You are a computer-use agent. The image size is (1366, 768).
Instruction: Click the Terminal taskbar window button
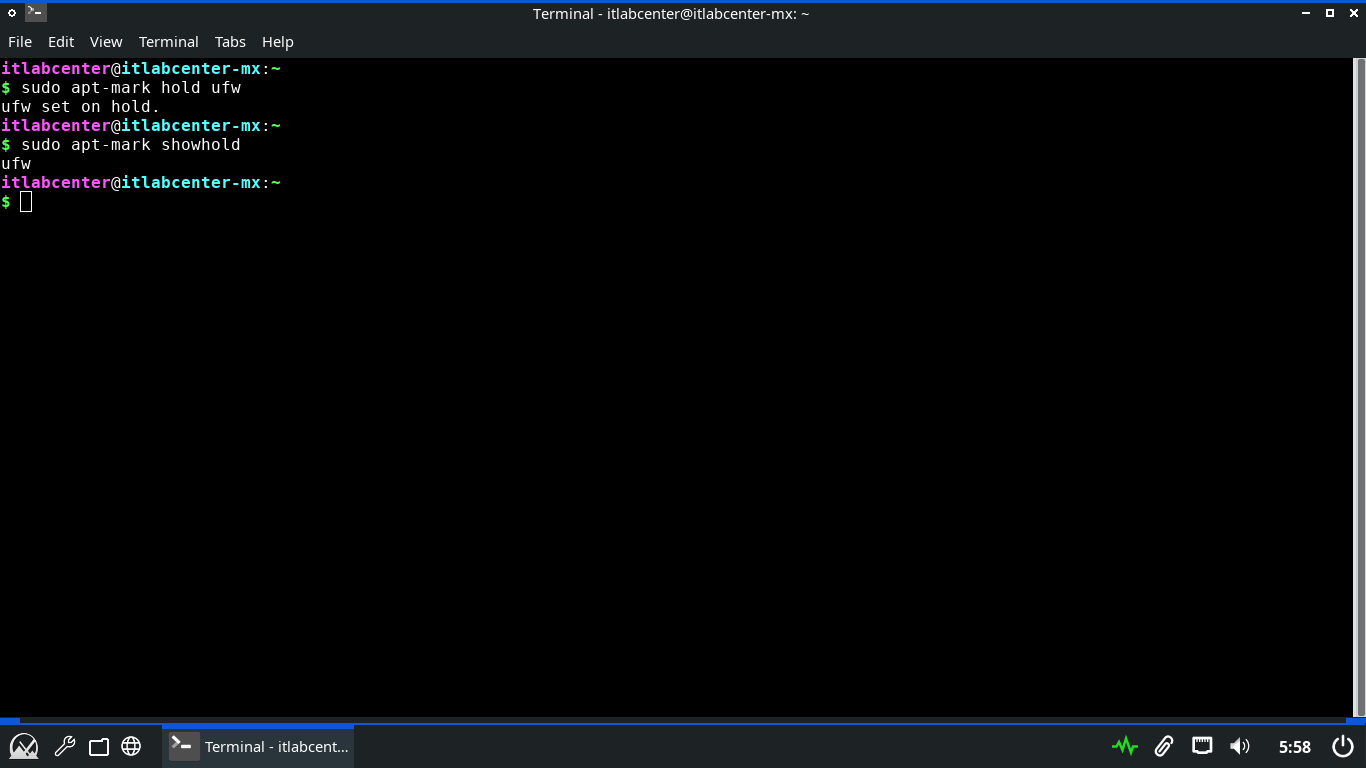tap(259, 746)
